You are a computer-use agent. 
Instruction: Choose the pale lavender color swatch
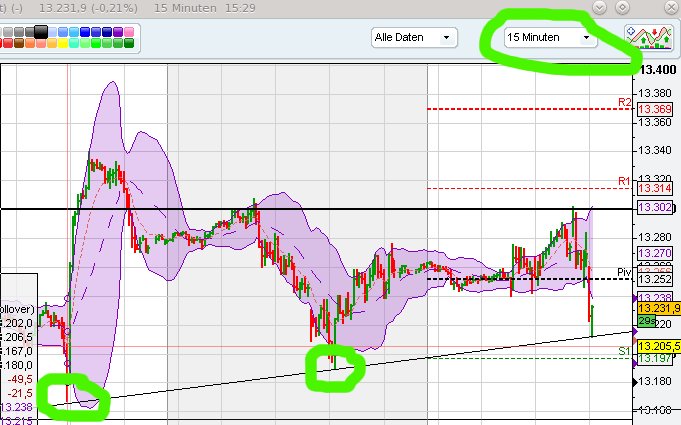click(52, 32)
